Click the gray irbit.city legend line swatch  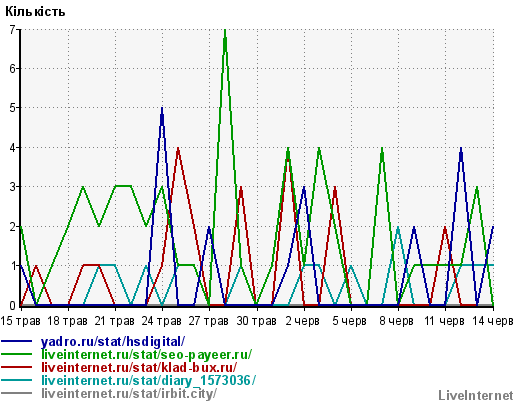pos(17,393)
